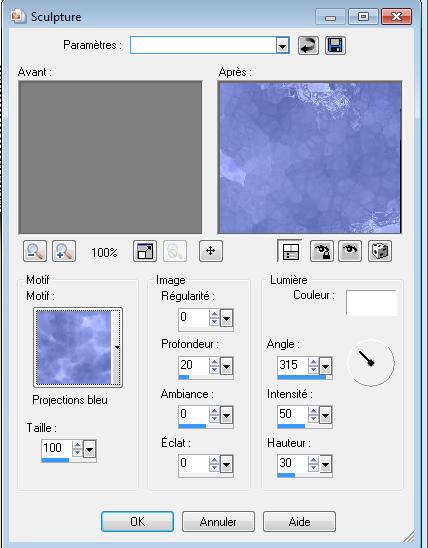Click the white Couleur light swatch
This screenshot has height=548, width=428.
(371, 303)
